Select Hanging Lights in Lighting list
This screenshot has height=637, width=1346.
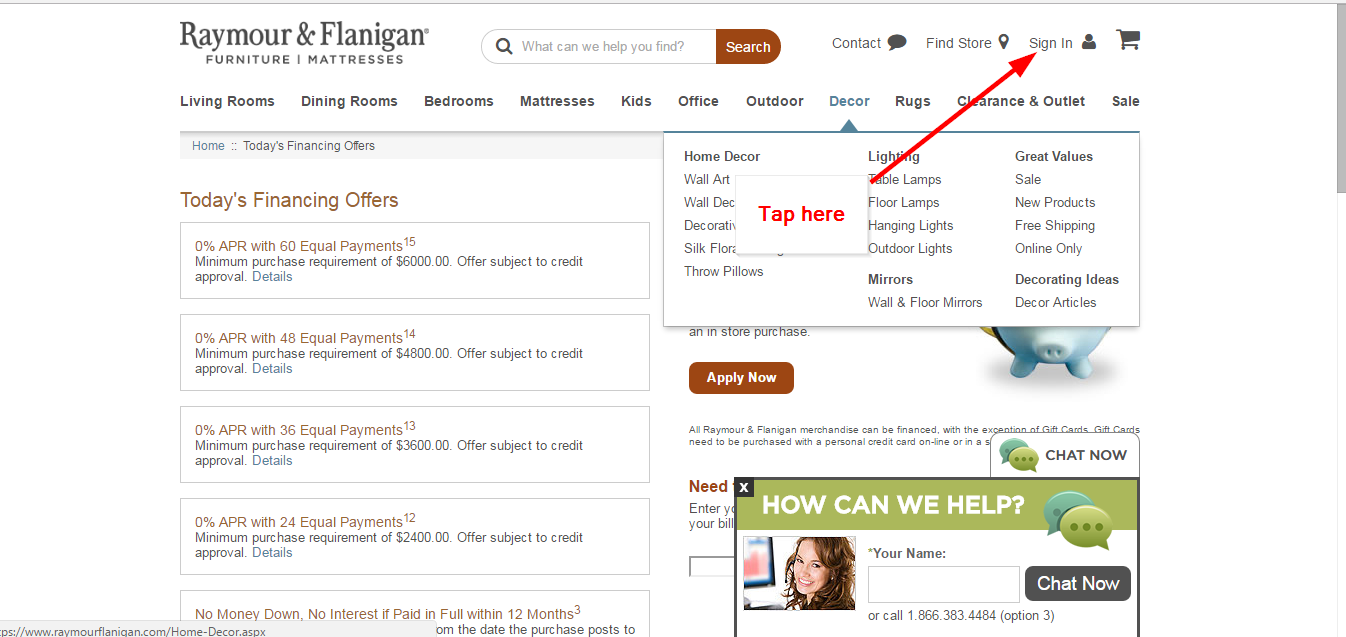point(911,225)
